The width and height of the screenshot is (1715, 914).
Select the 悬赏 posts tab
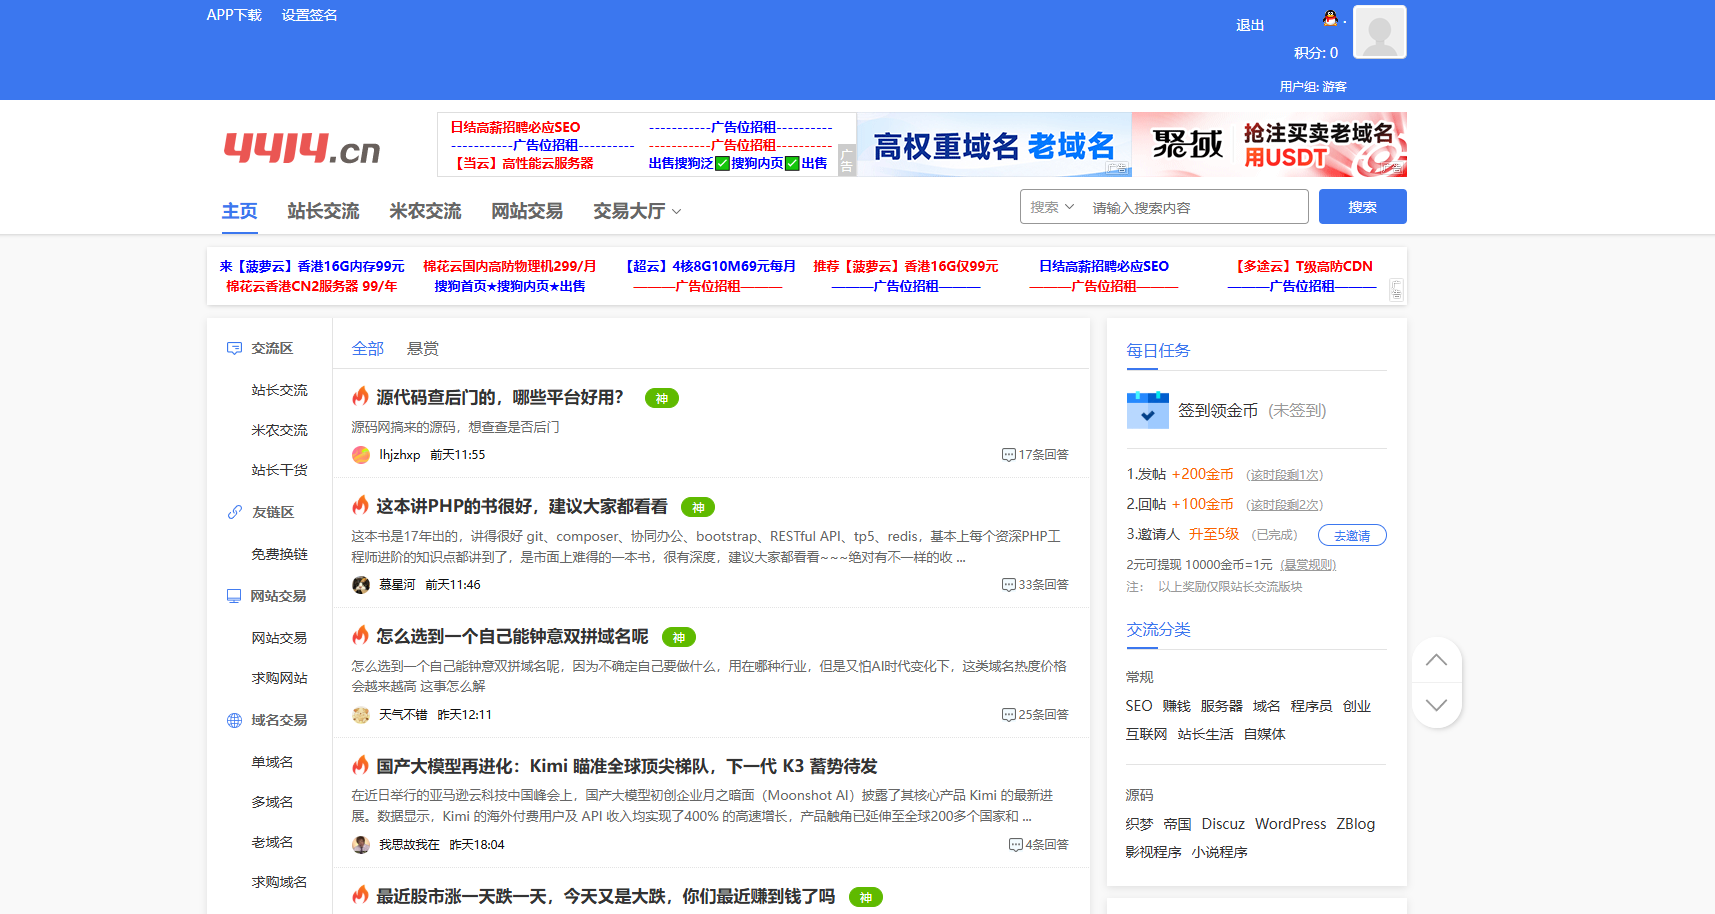(423, 349)
